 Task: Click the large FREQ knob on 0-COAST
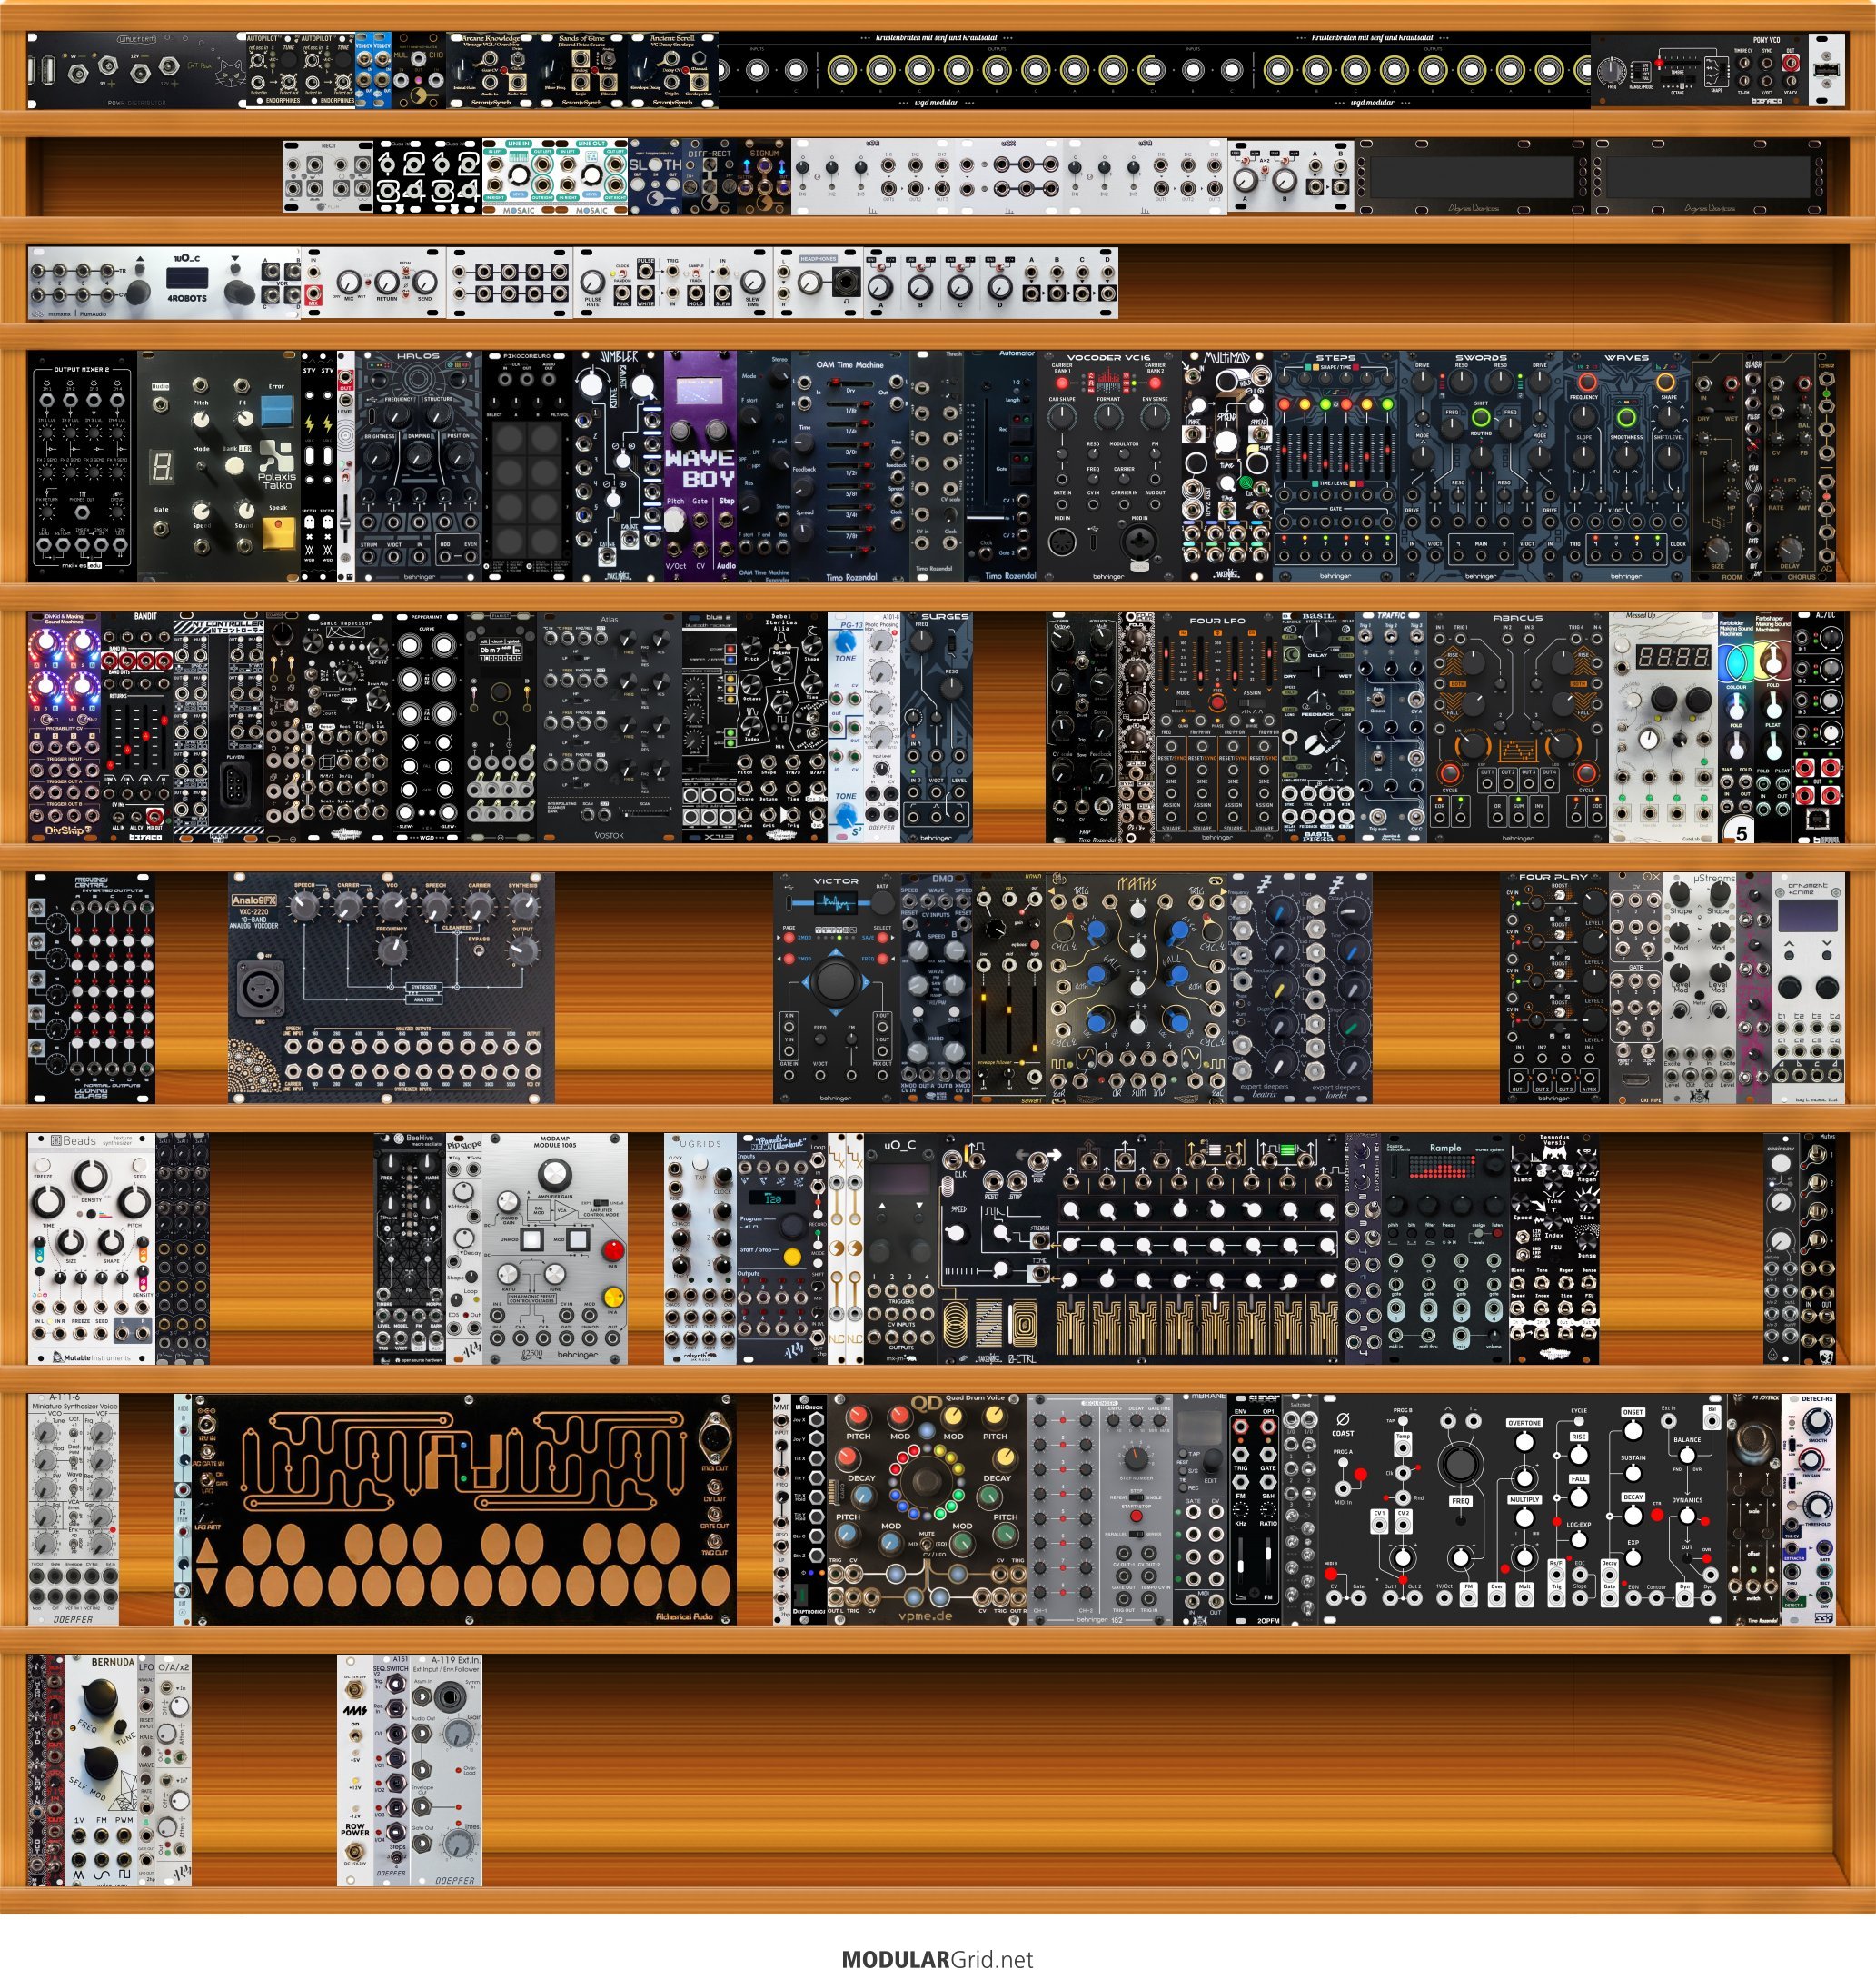tap(1460, 1464)
